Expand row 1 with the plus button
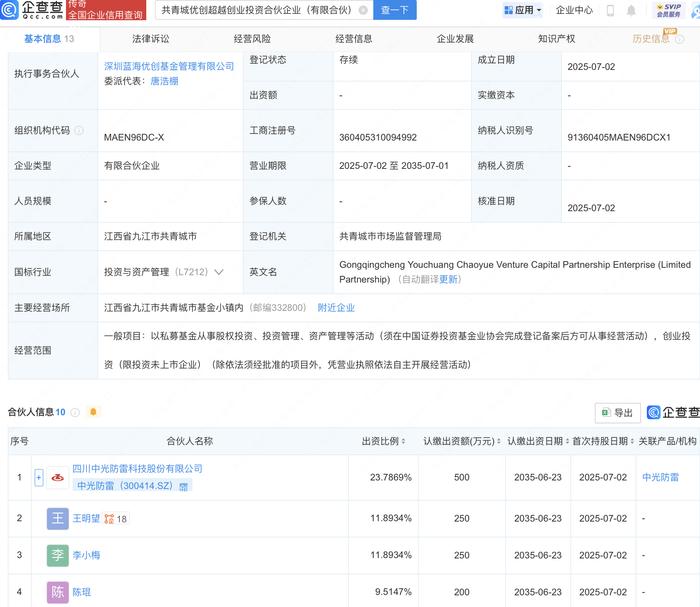The image size is (700, 607). pyautogui.click(x=39, y=478)
